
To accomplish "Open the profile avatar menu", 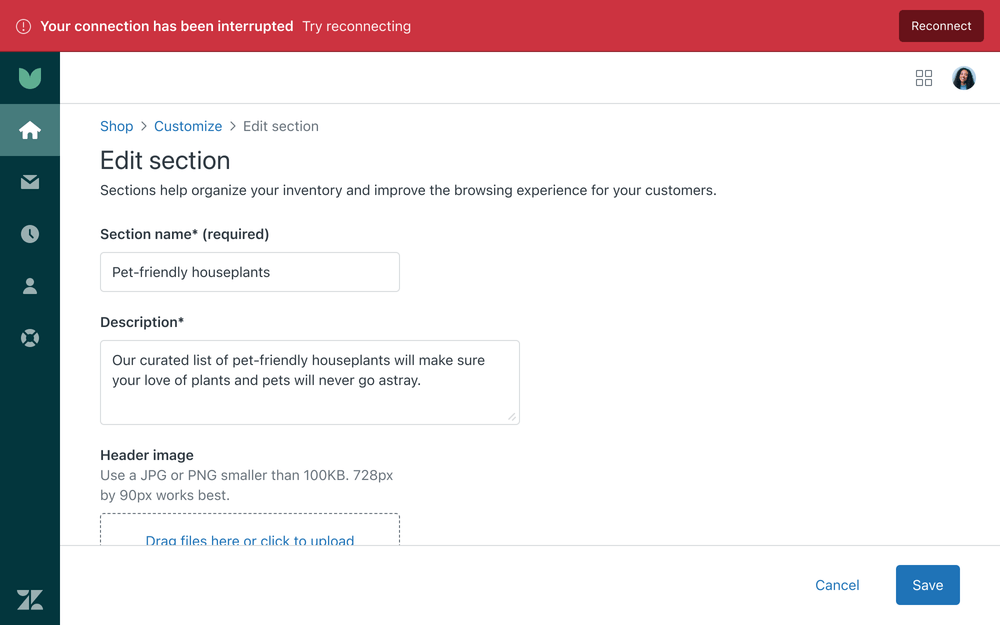I will pos(963,77).
